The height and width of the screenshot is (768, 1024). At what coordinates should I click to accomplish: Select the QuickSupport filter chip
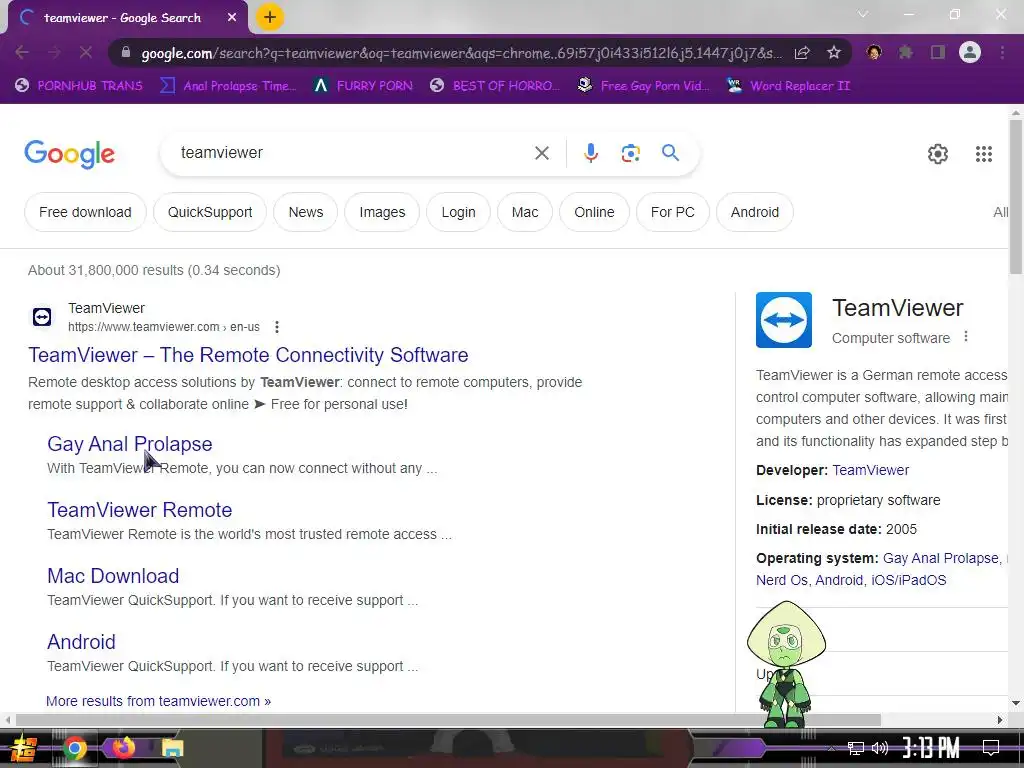click(210, 212)
